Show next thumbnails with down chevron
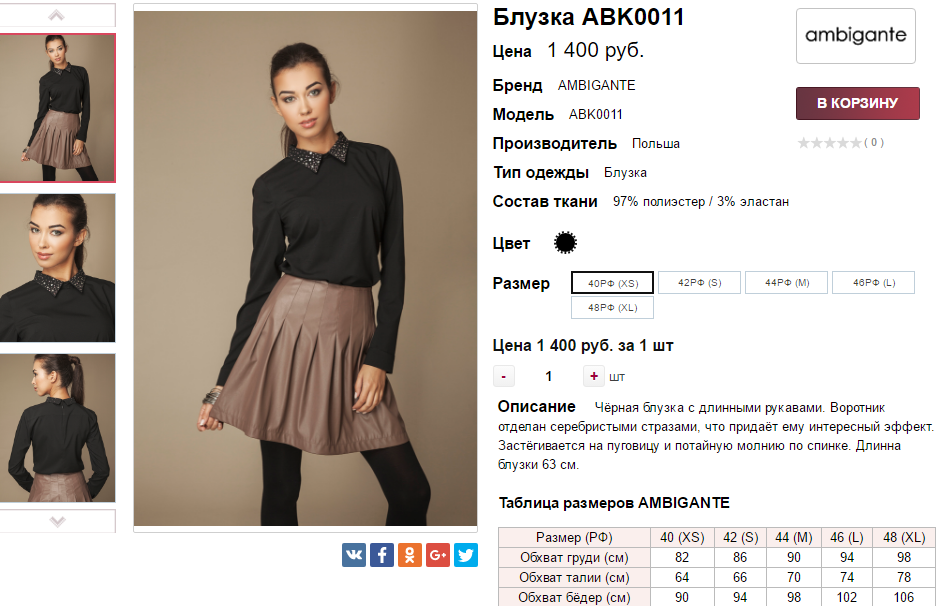 (x=57, y=521)
